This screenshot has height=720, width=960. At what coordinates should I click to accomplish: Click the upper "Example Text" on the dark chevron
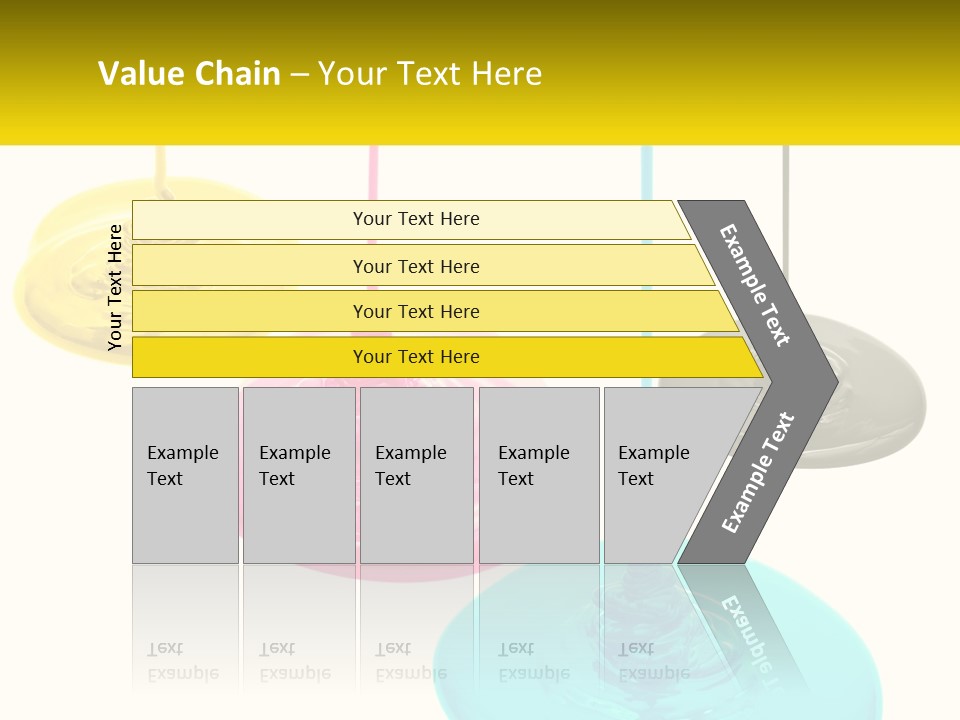(756, 285)
